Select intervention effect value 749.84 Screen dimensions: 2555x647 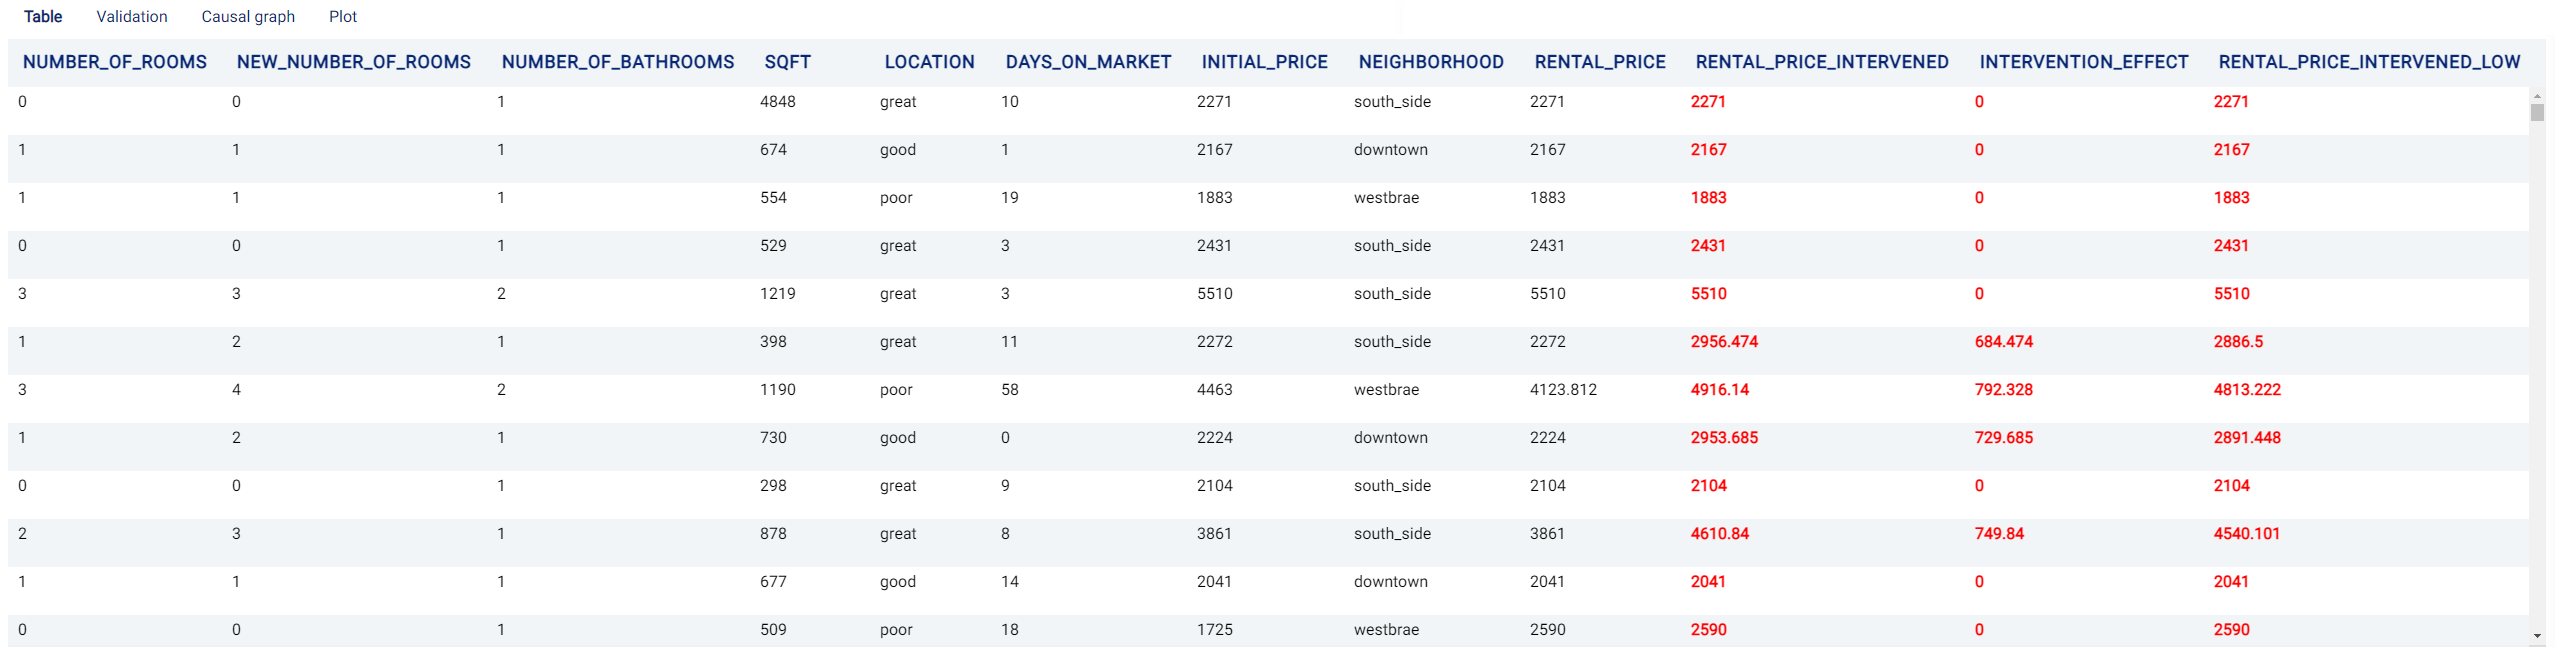tap(1999, 534)
